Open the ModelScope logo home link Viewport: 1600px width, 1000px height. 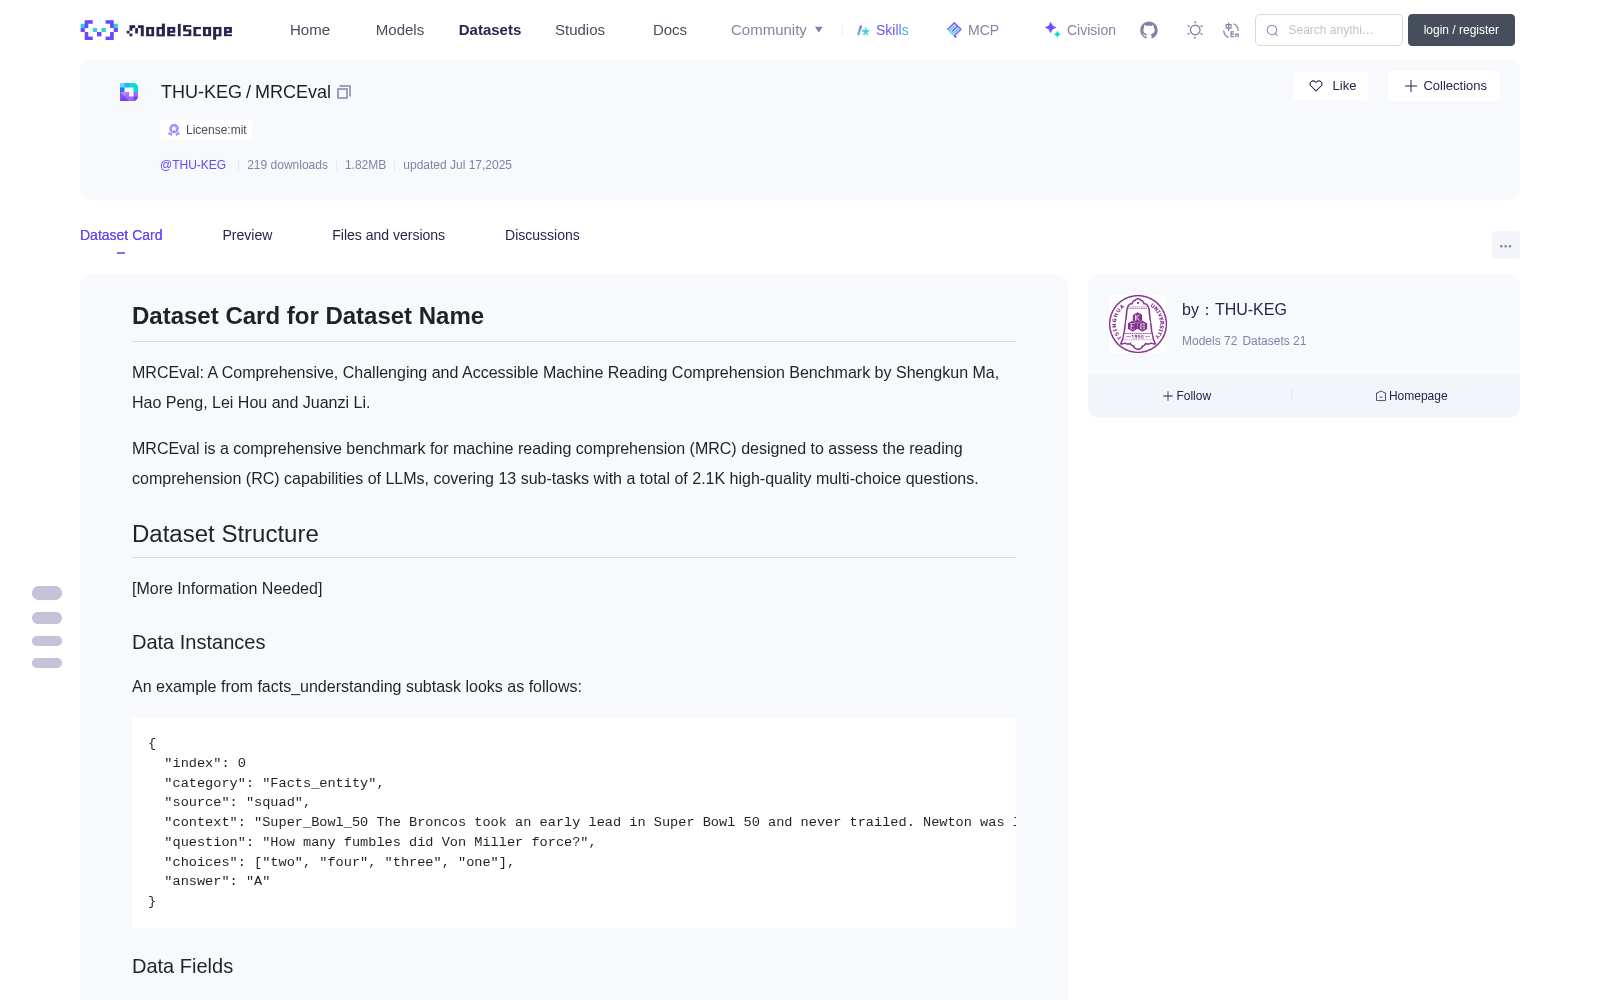click(157, 30)
